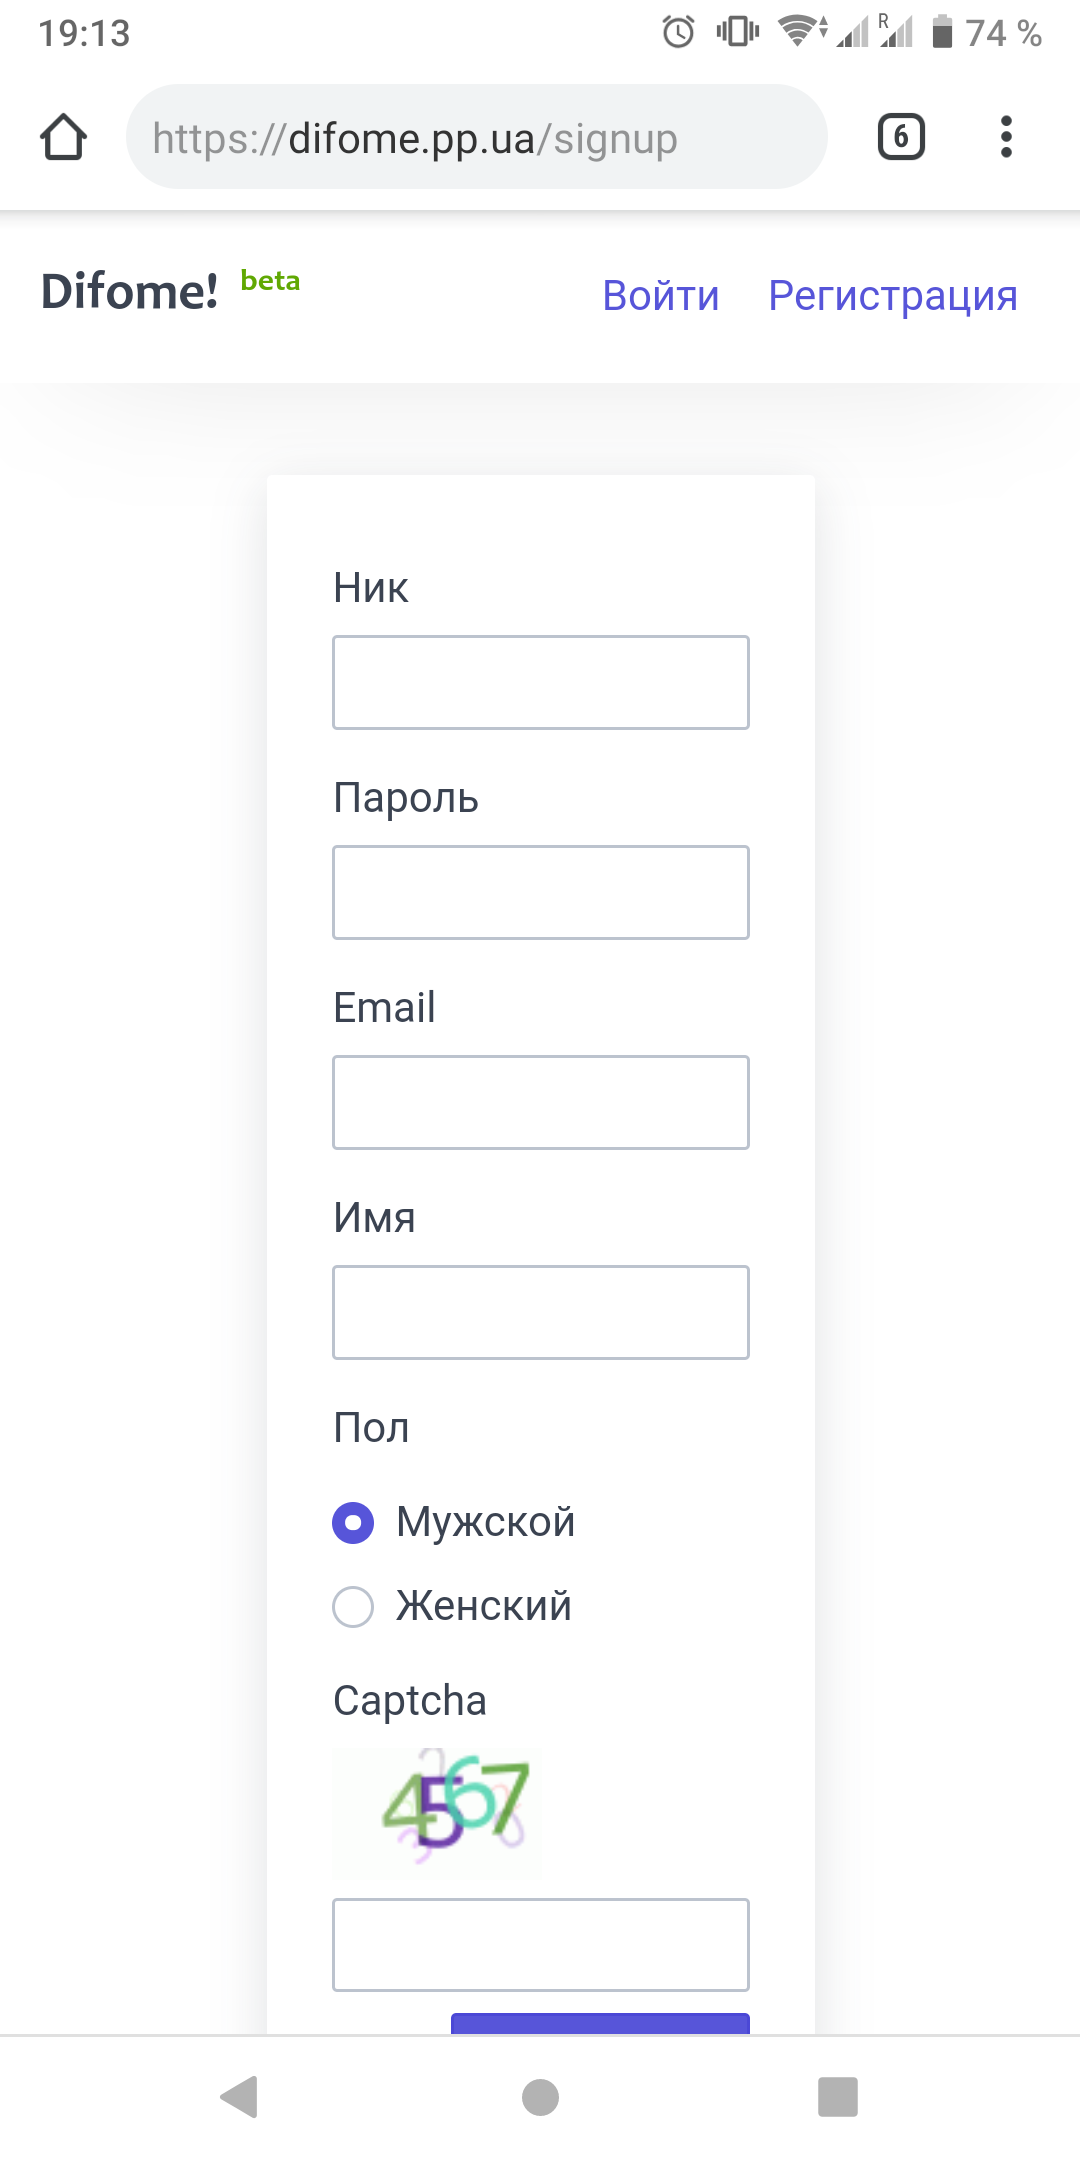Focus the Email input field
Screen dimensions: 1080x2160
[x=541, y=1102]
